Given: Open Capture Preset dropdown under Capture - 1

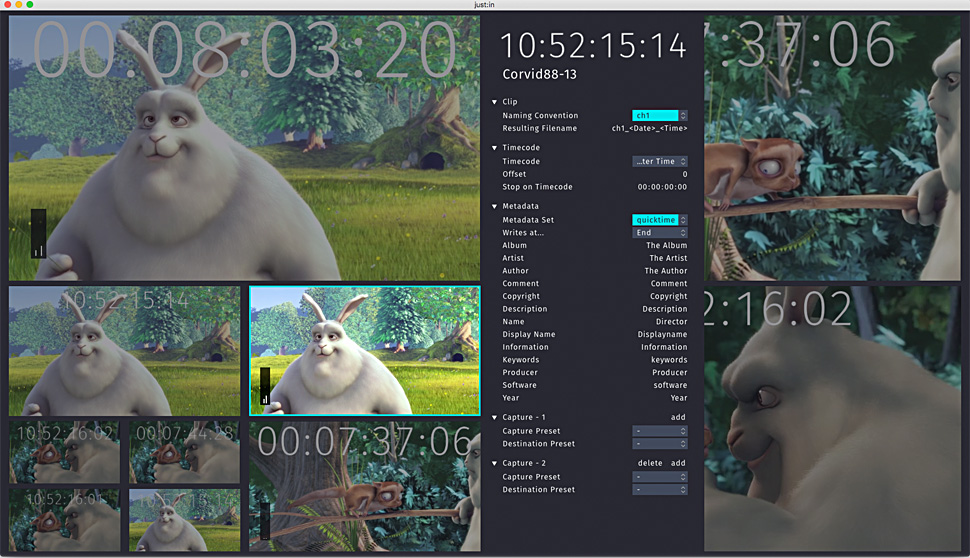Looking at the screenshot, I should (x=659, y=431).
